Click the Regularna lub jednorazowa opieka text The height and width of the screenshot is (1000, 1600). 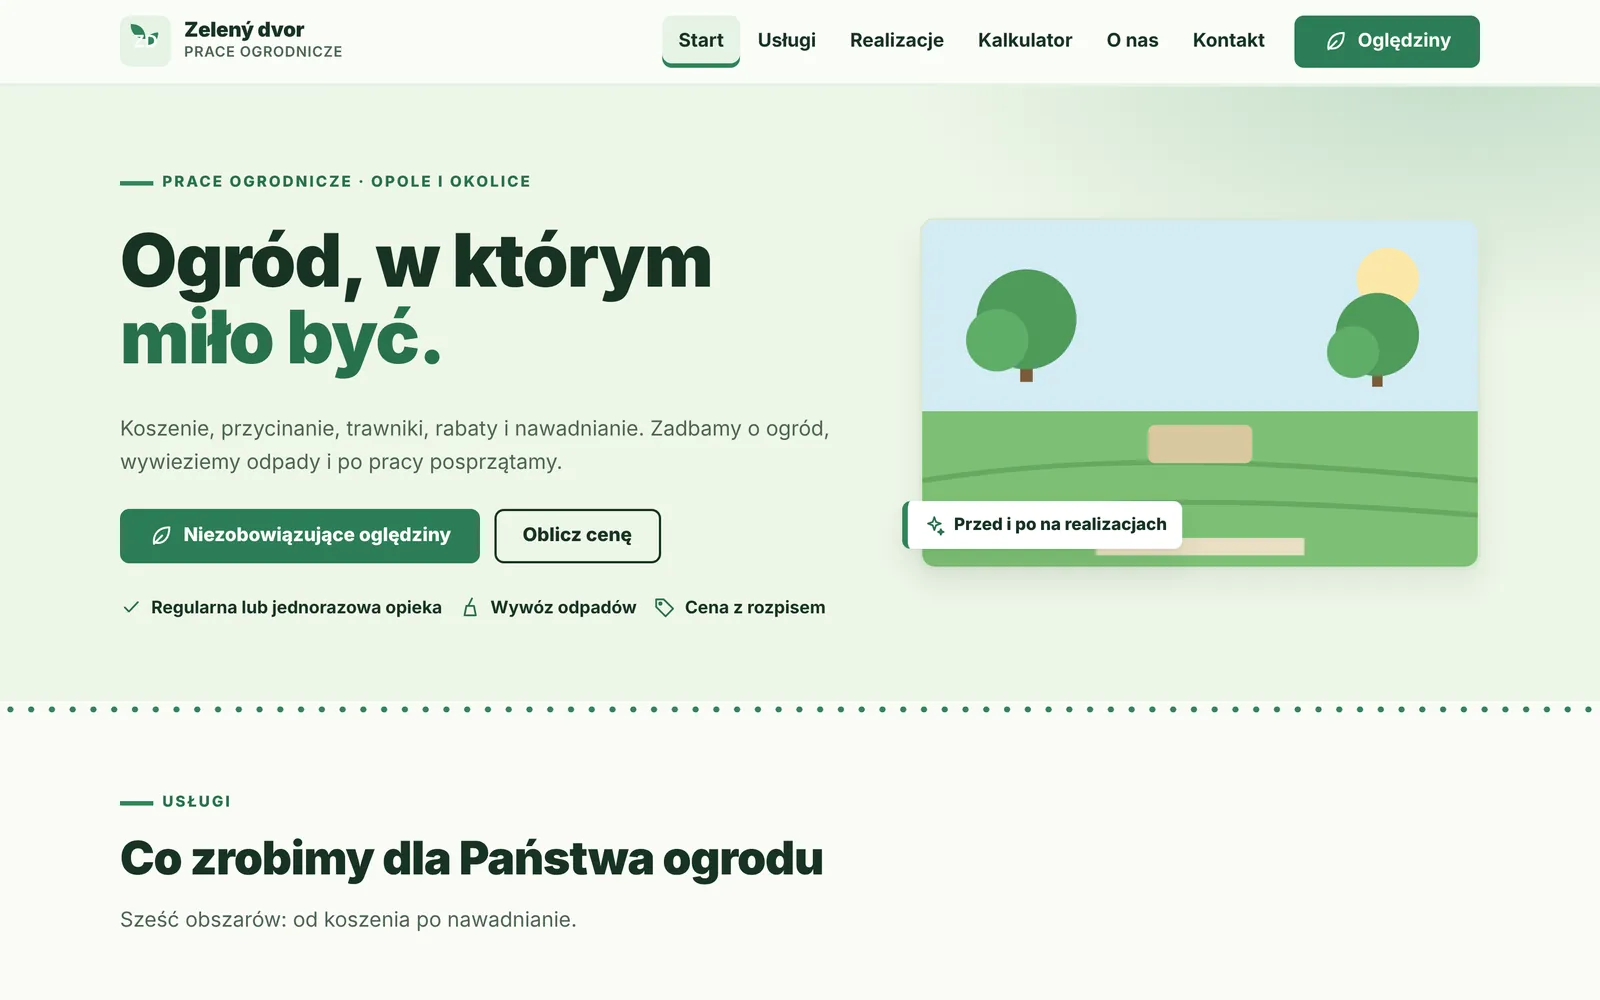click(296, 607)
